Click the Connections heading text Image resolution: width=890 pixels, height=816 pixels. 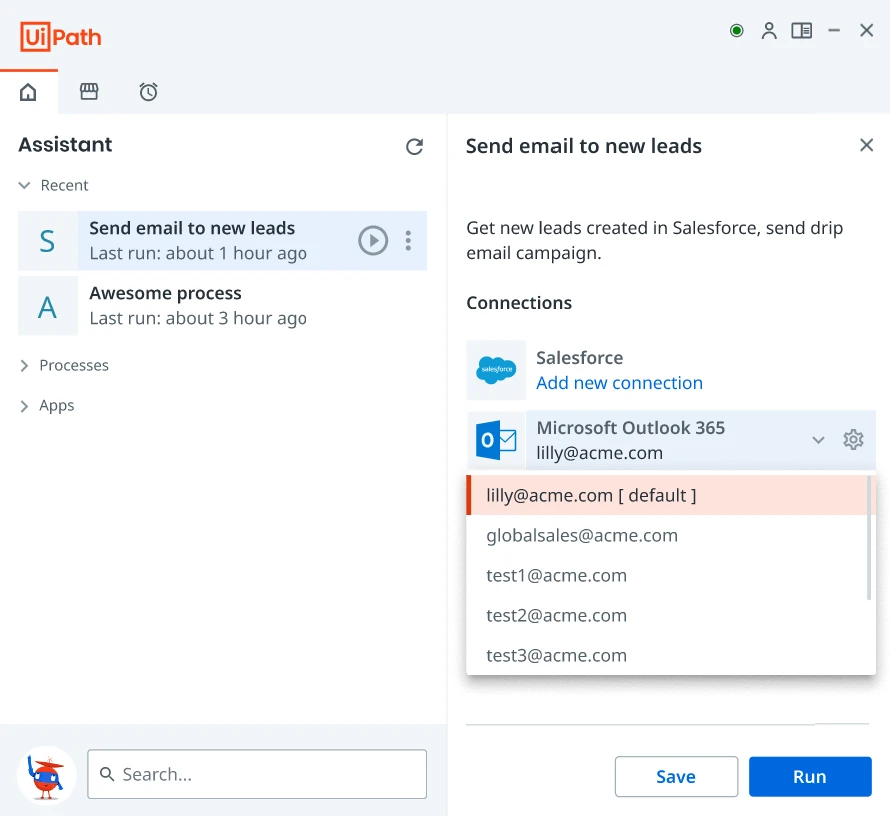pos(519,303)
